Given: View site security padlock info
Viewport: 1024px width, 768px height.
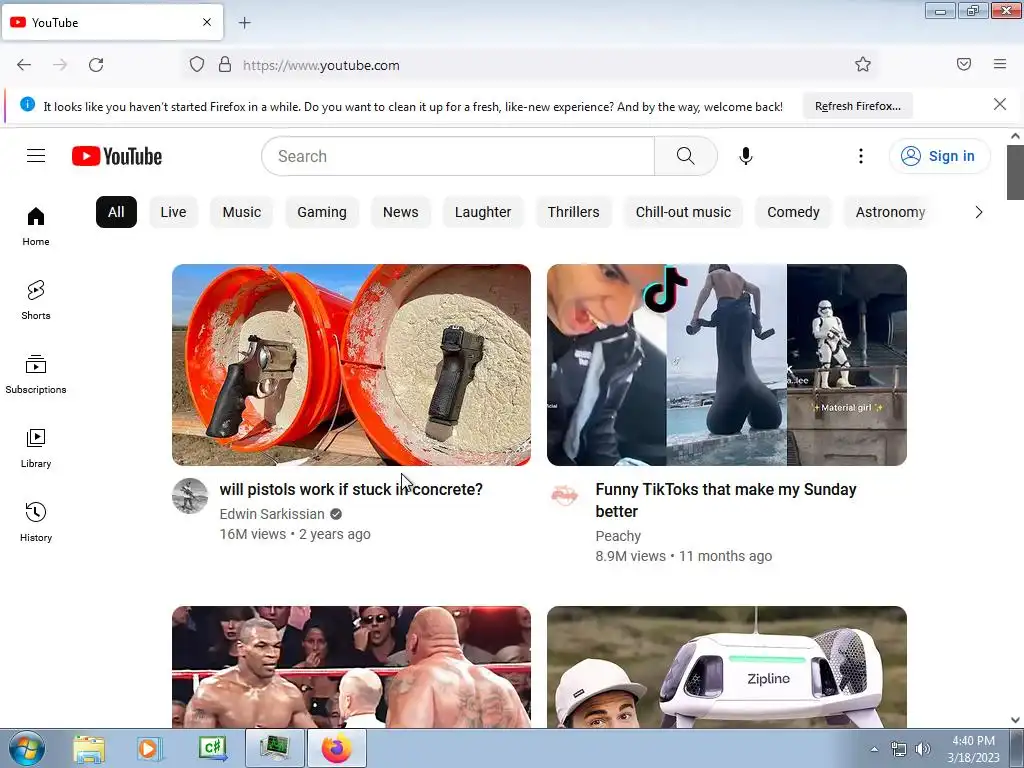Looking at the screenshot, I should click(x=225, y=65).
